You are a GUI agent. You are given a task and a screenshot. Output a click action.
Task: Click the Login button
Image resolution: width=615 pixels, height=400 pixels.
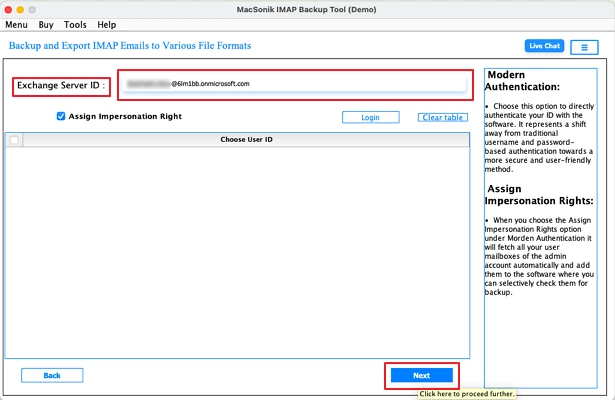(x=371, y=117)
